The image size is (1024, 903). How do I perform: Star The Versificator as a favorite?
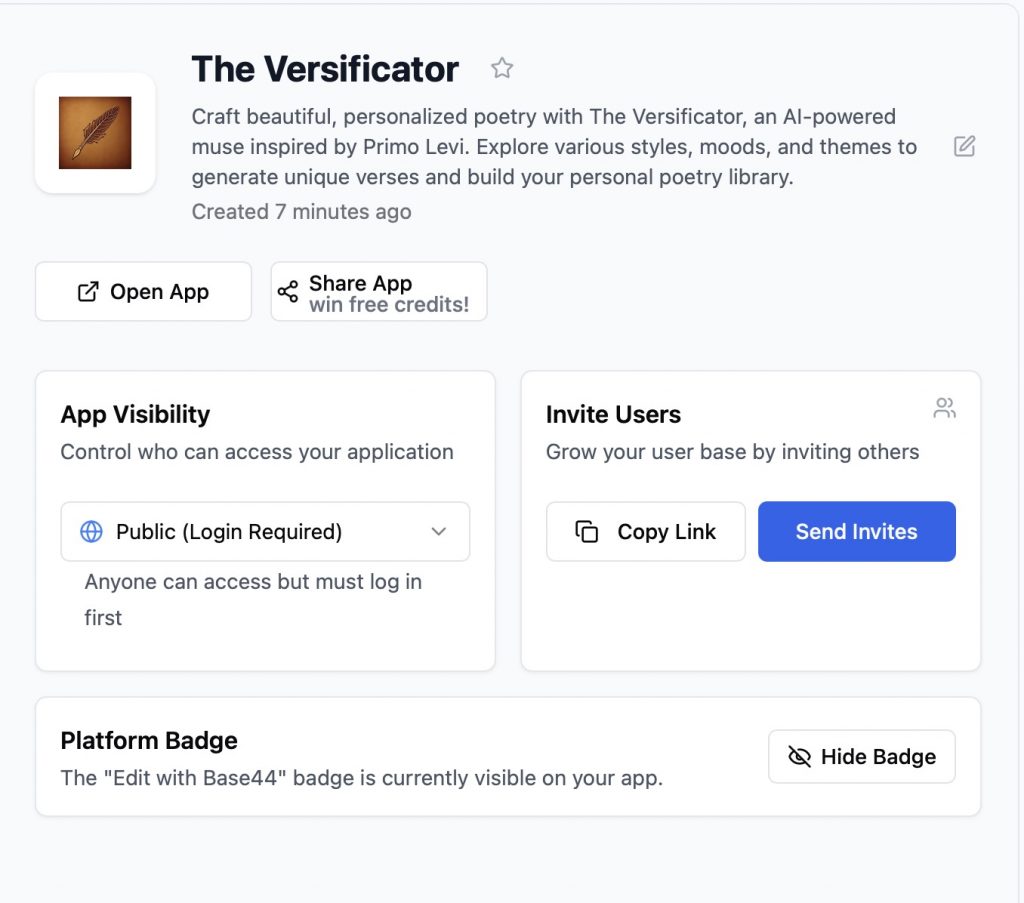coord(502,68)
